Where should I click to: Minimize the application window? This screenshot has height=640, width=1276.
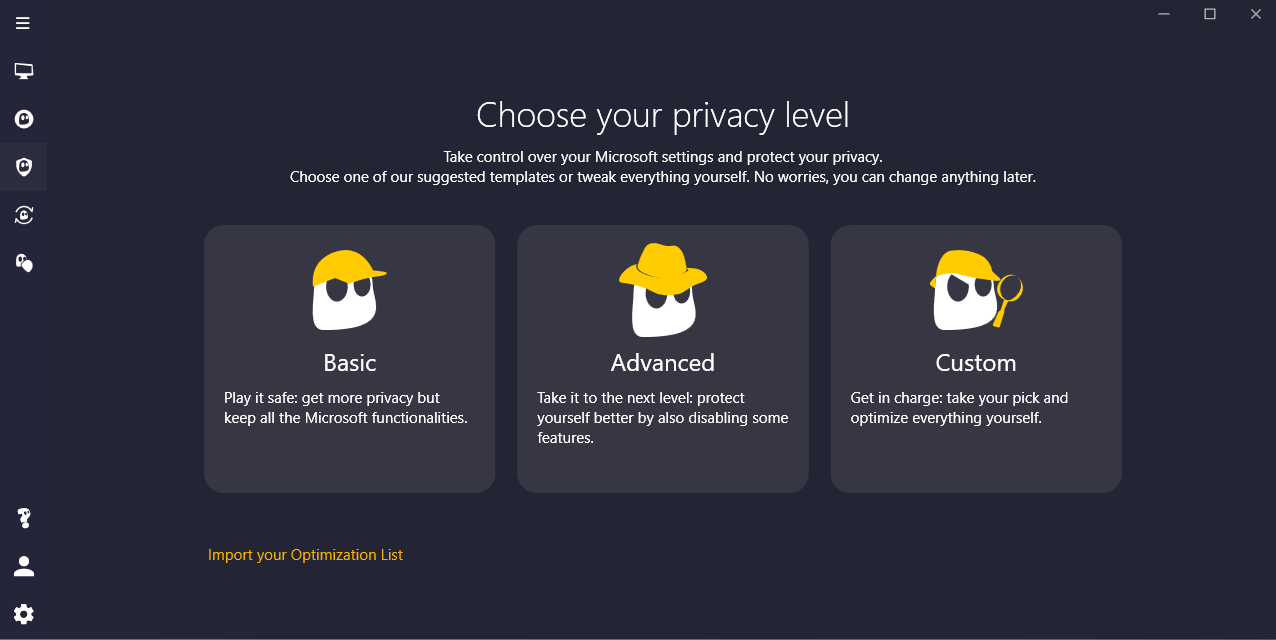[x=1164, y=14]
